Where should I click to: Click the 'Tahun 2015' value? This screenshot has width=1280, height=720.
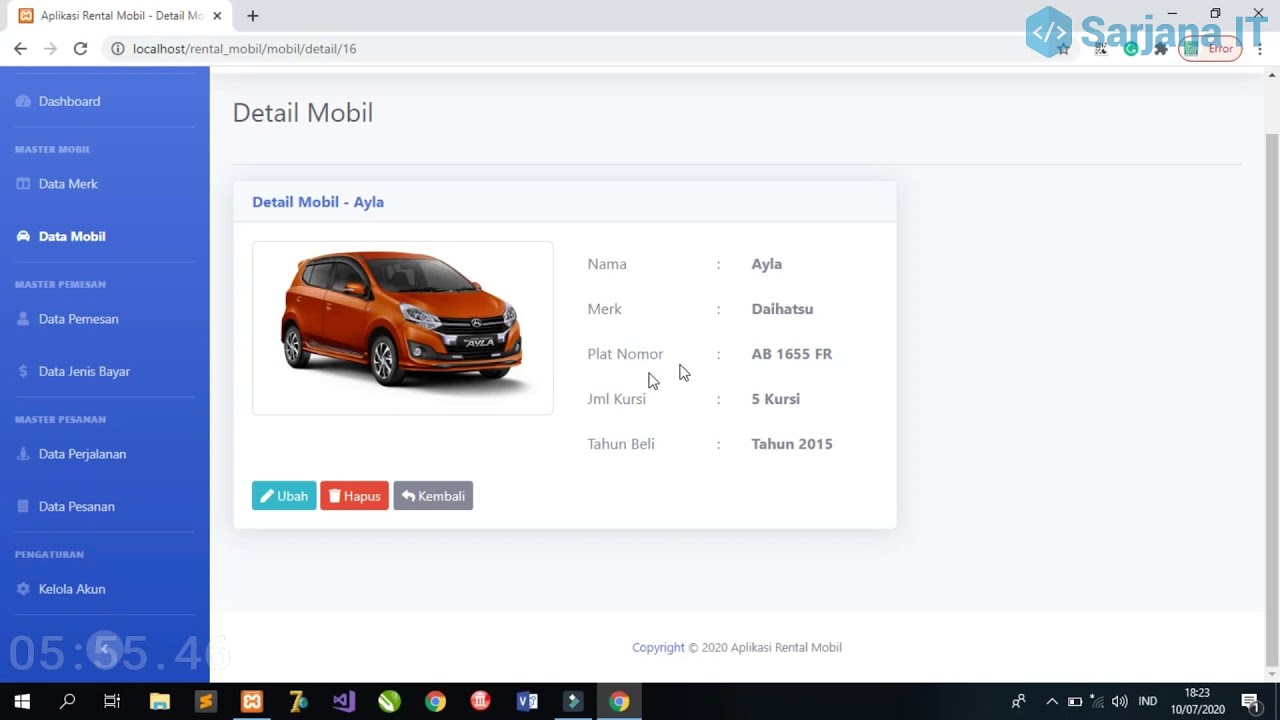792,444
